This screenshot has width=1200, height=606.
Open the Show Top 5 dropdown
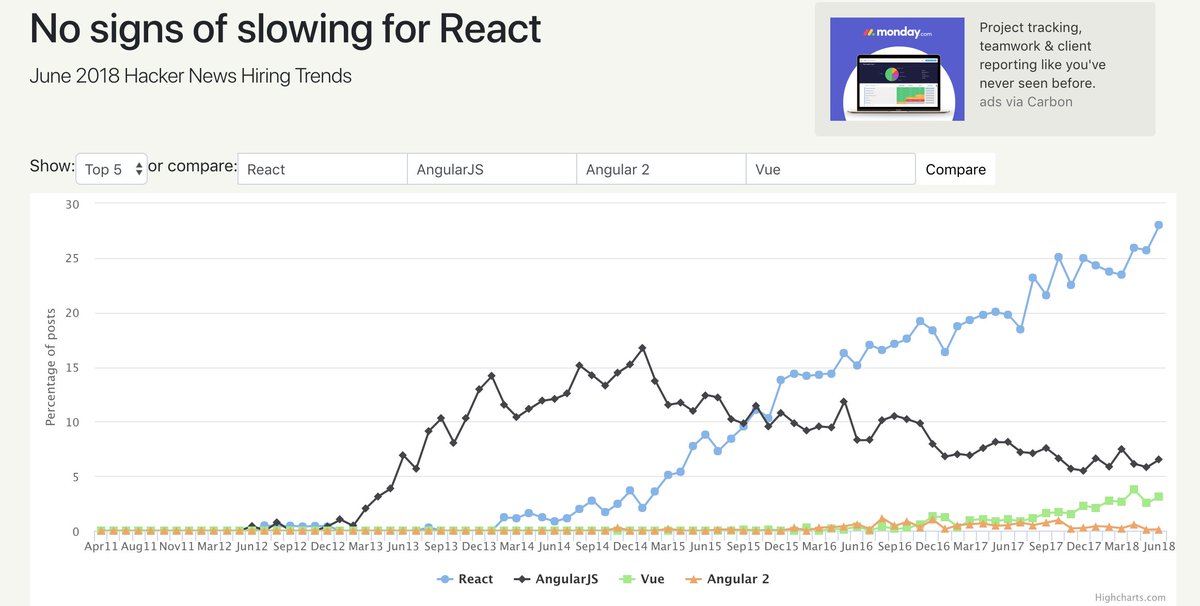(x=111, y=169)
